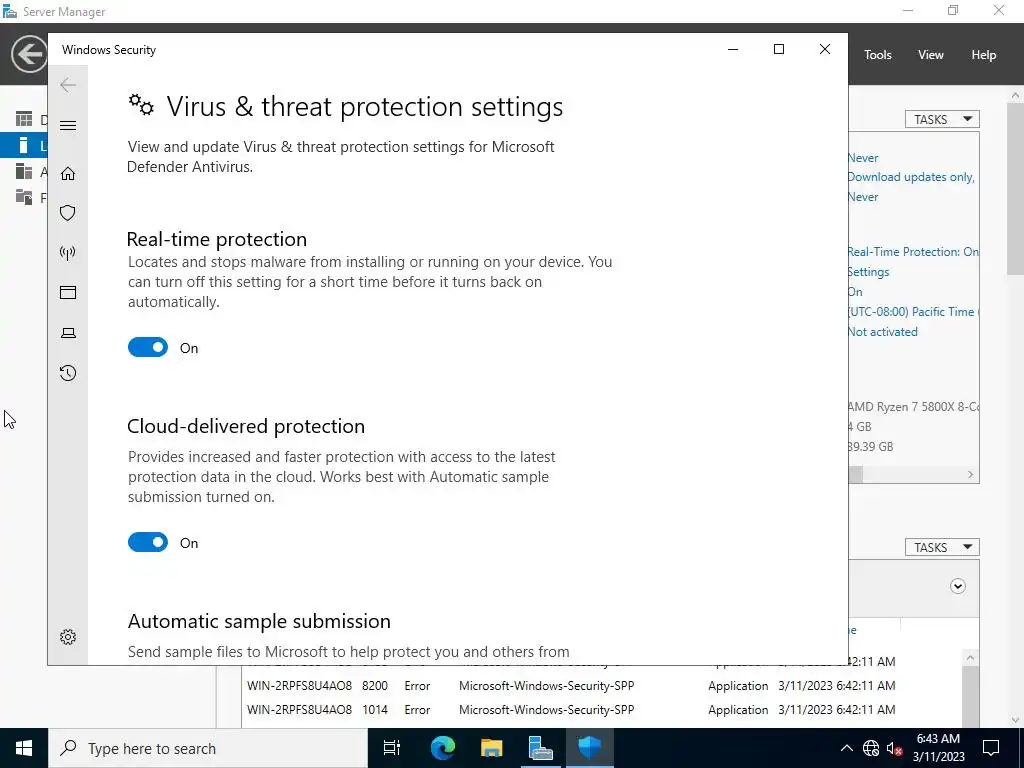Switch to Windows Security taskbar icon
Image resolution: width=1024 pixels, height=768 pixels.
point(590,748)
